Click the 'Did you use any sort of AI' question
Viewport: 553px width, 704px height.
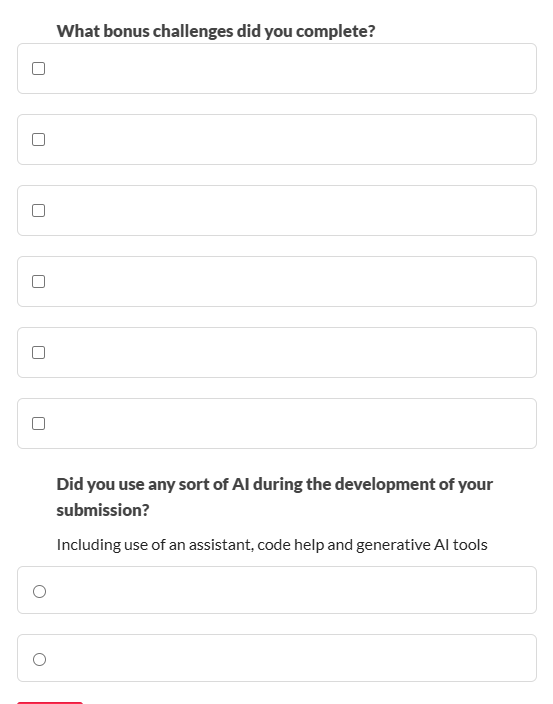(275, 497)
